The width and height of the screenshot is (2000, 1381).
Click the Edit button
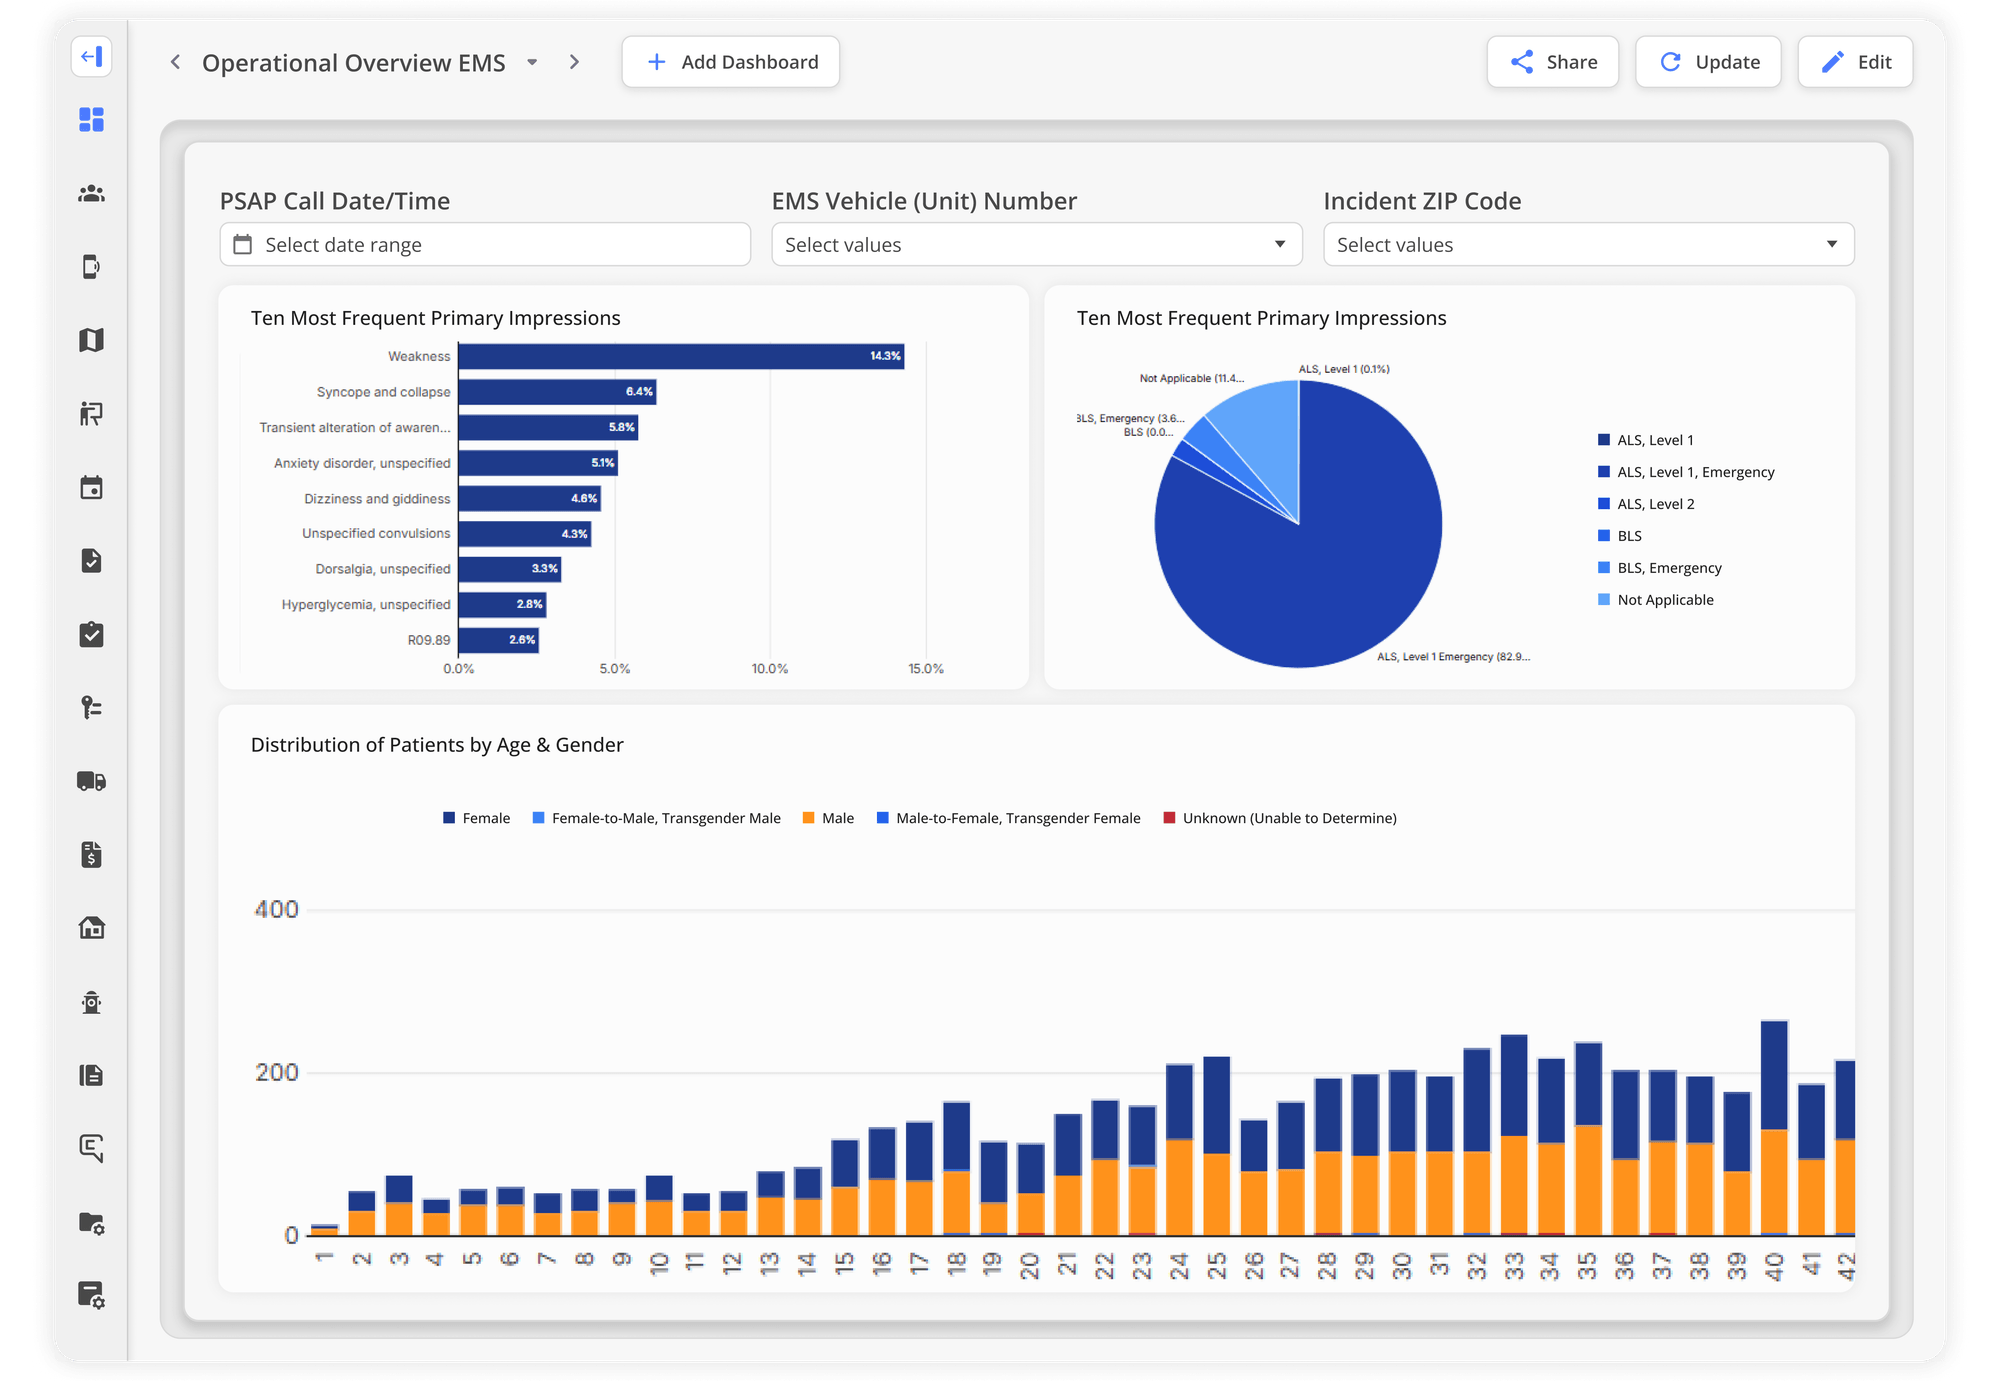[1855, 62]
